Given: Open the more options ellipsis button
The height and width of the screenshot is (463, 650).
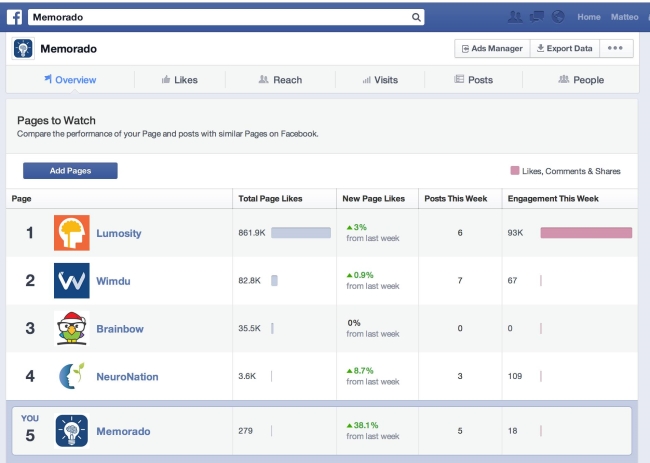Looking at the screenshot, I should (x=616, y=48).
